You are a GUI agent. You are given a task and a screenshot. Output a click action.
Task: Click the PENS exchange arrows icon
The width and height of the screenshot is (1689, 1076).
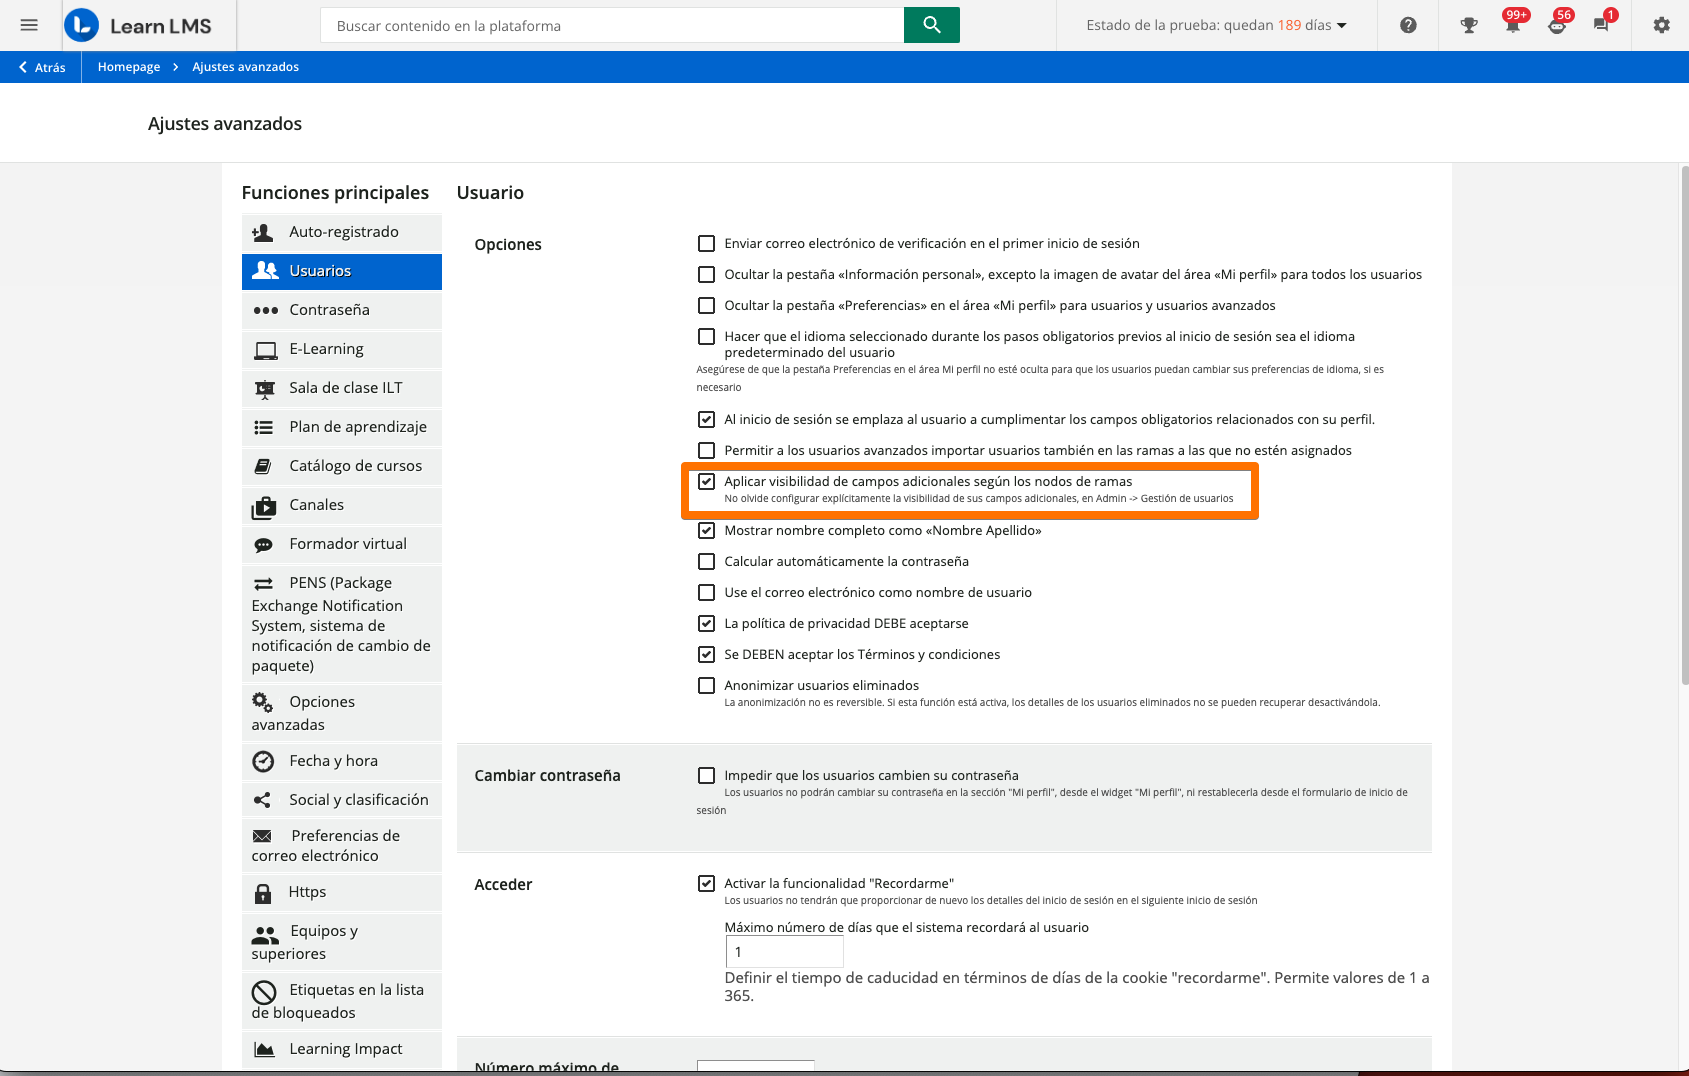pyautogui.click(x=263, y=583)
